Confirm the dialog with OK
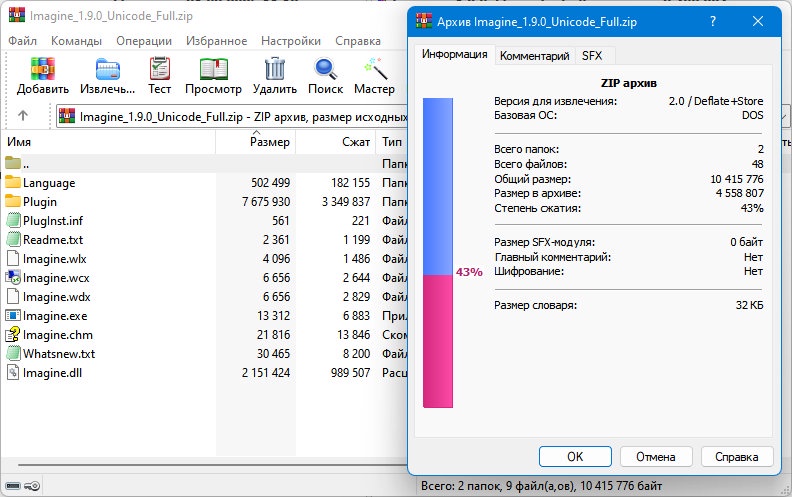Screen dimensions: 792x497 (575, 457)
